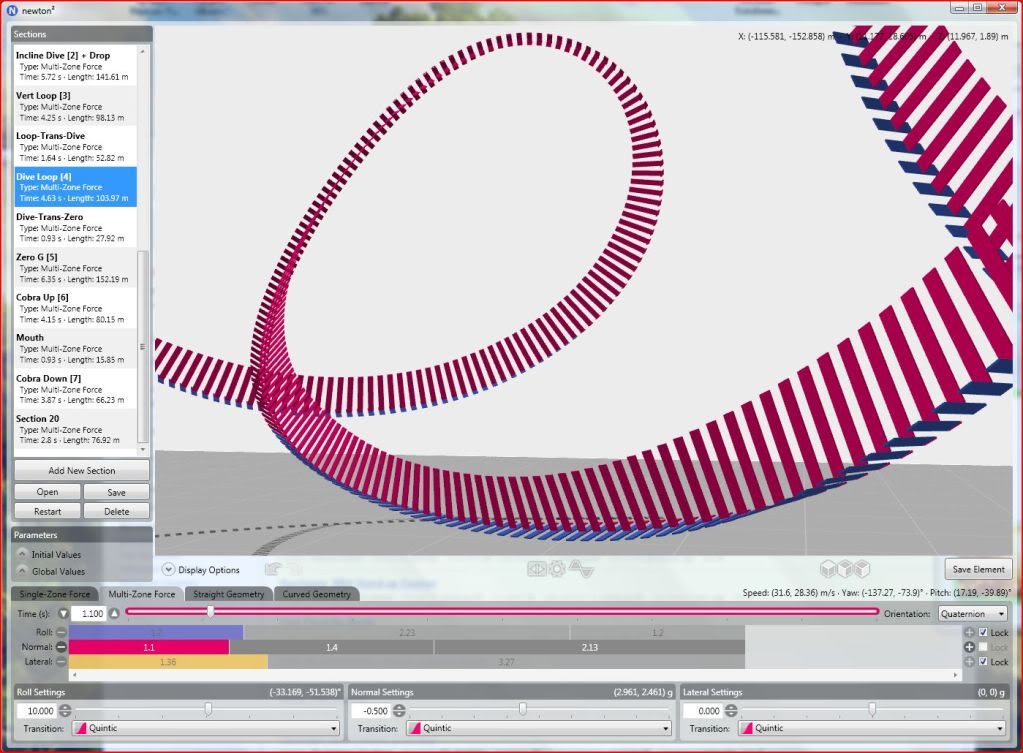
Task: Add a zone with Normal row plus icon
Action: point(970,647)
